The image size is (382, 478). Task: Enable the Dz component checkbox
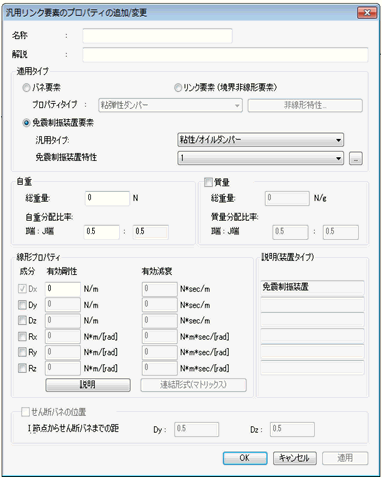coord(22,321)
